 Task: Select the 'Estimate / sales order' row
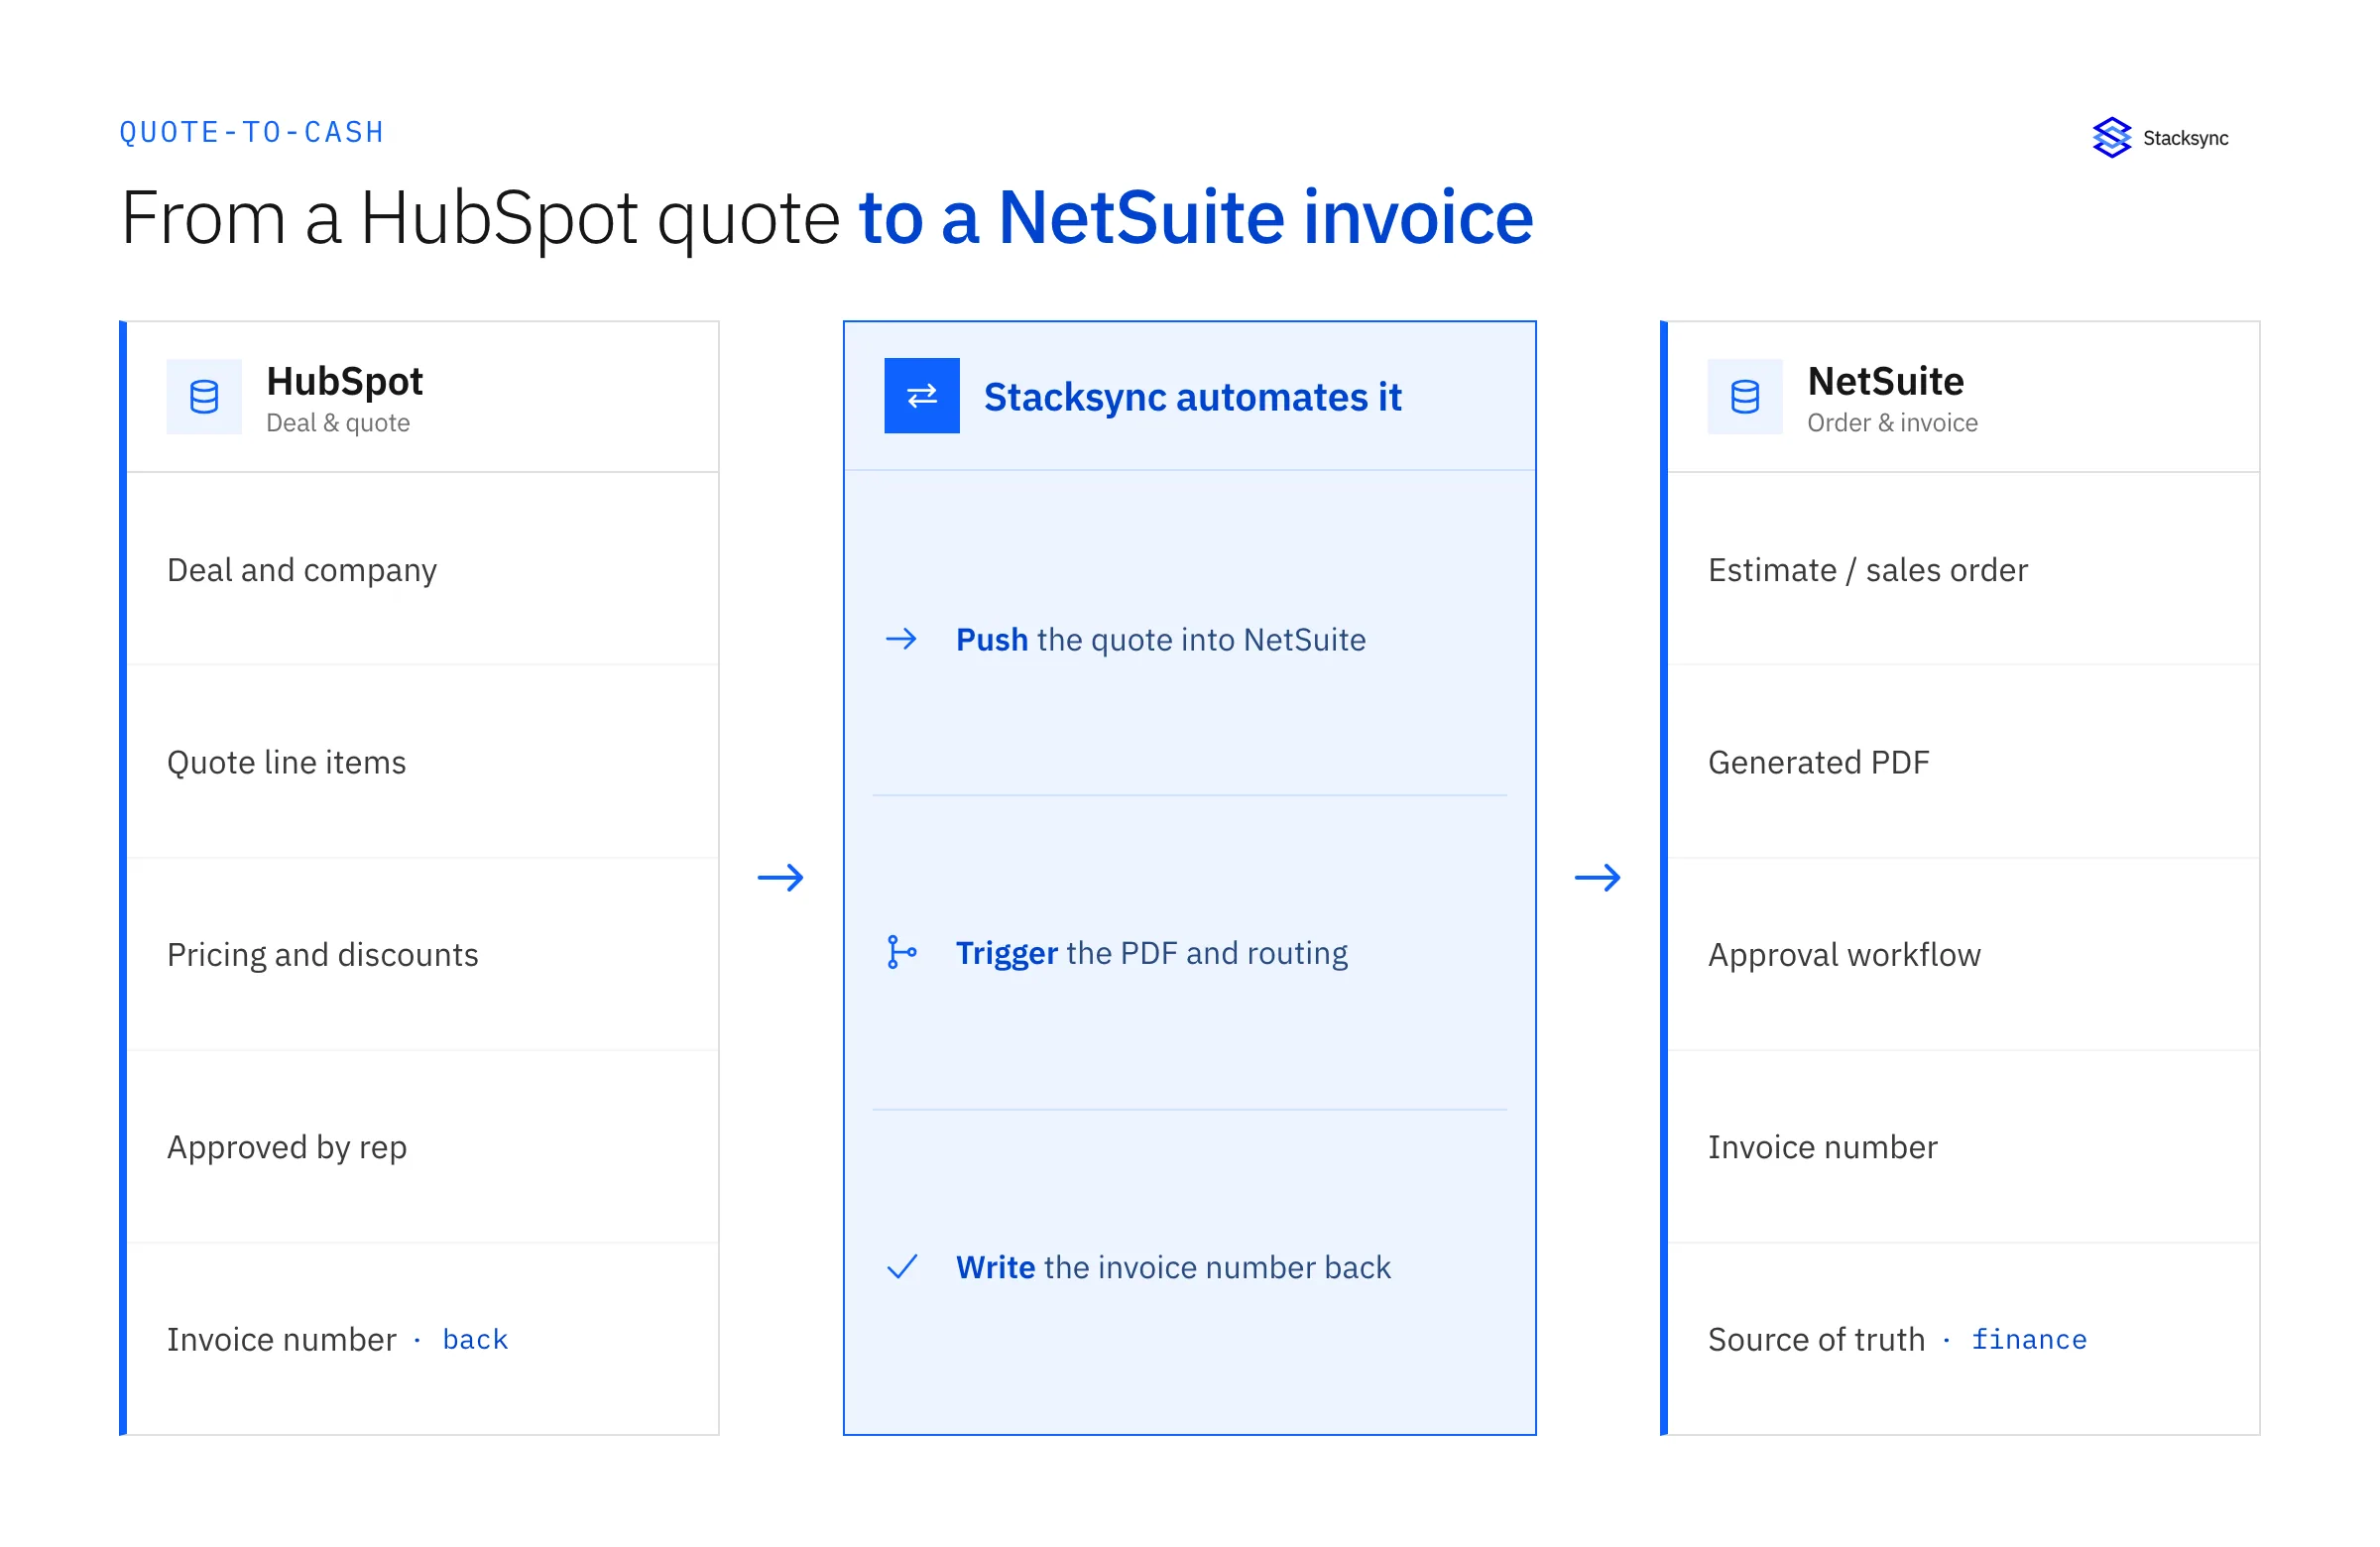(x=1963, y=569)
